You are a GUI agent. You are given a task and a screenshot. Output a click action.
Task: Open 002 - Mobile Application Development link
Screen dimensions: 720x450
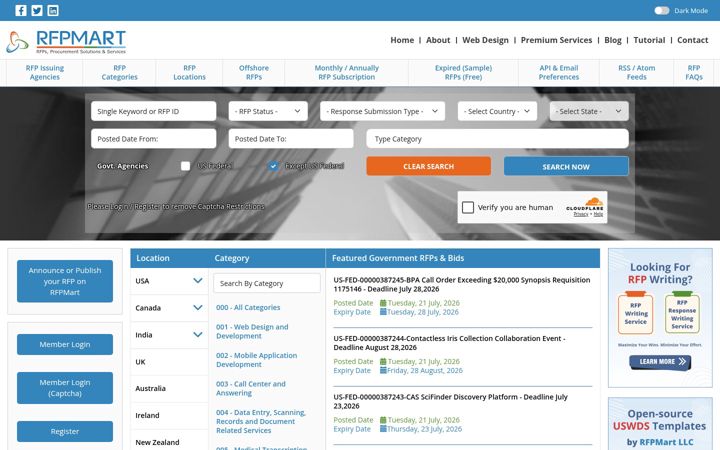(x=256, y=360)
